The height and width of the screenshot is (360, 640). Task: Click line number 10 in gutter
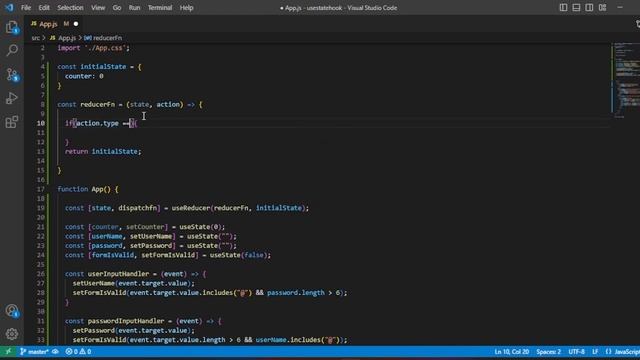[x=41, y=123]
